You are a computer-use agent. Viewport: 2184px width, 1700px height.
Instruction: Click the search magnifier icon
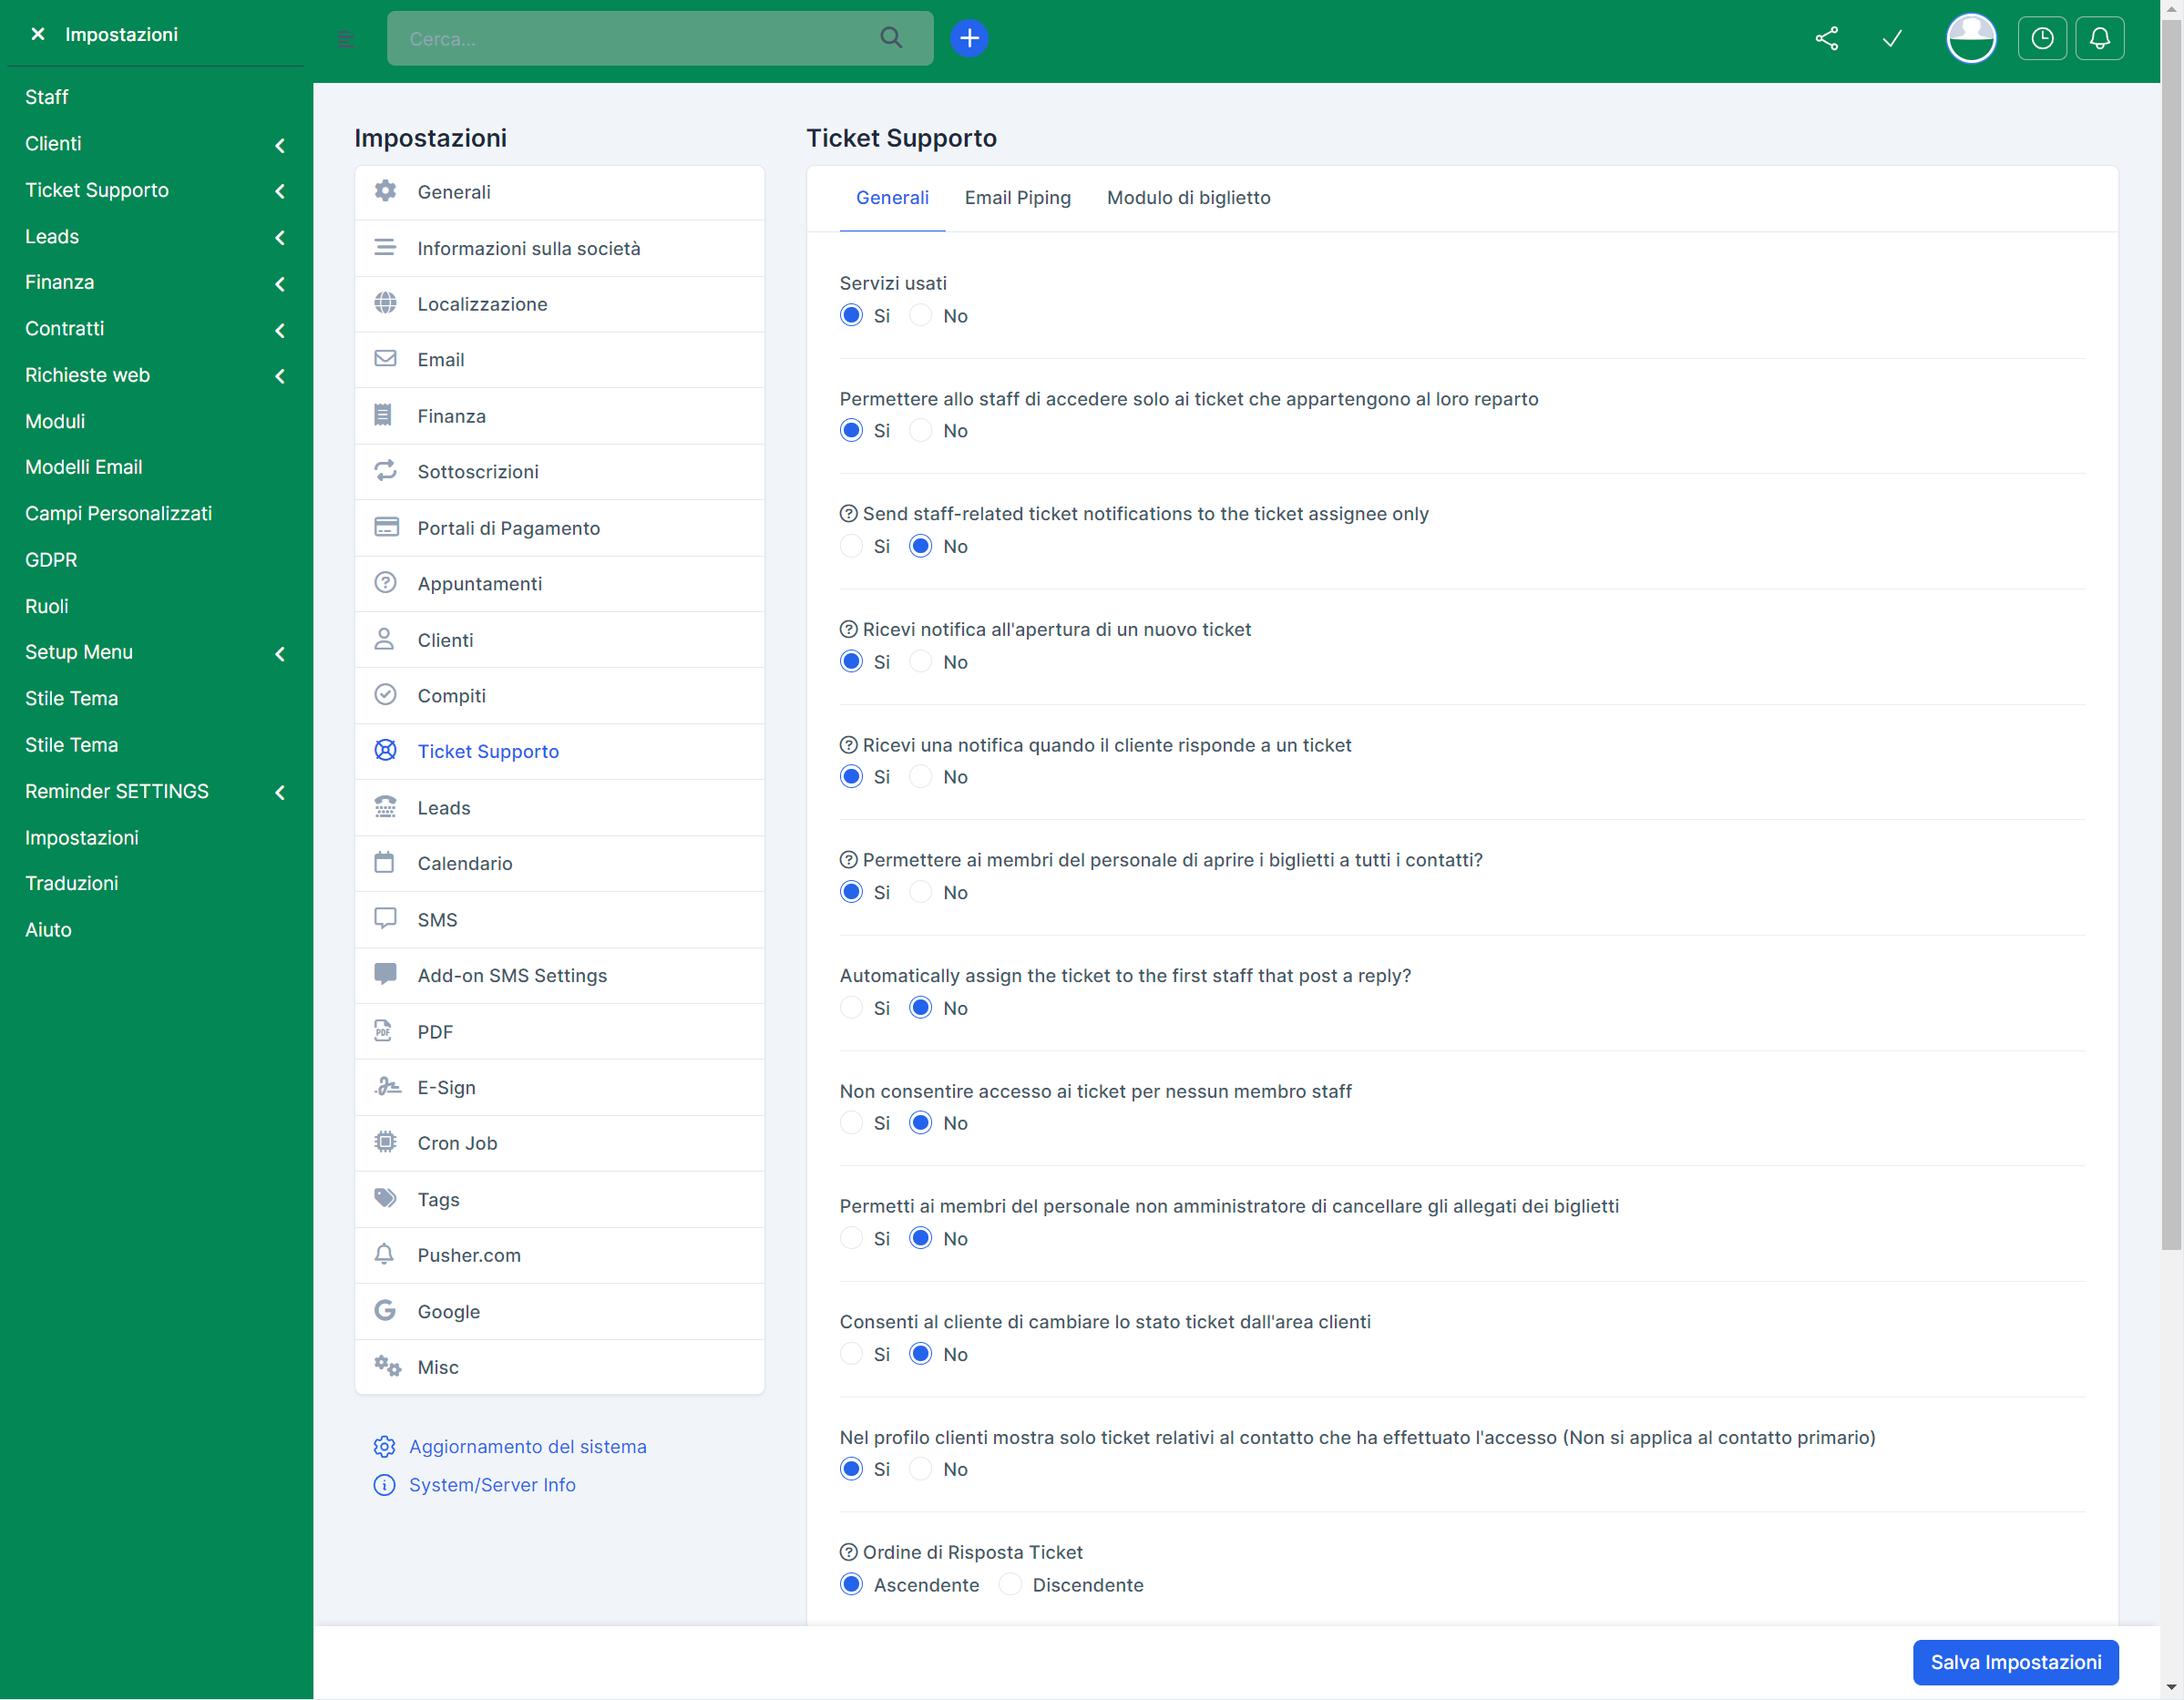point(890,38)
